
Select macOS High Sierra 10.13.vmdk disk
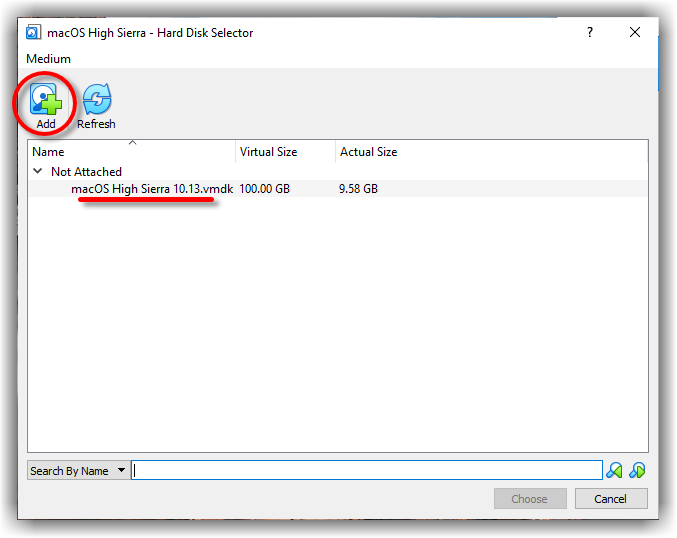(x=151, y=189)
